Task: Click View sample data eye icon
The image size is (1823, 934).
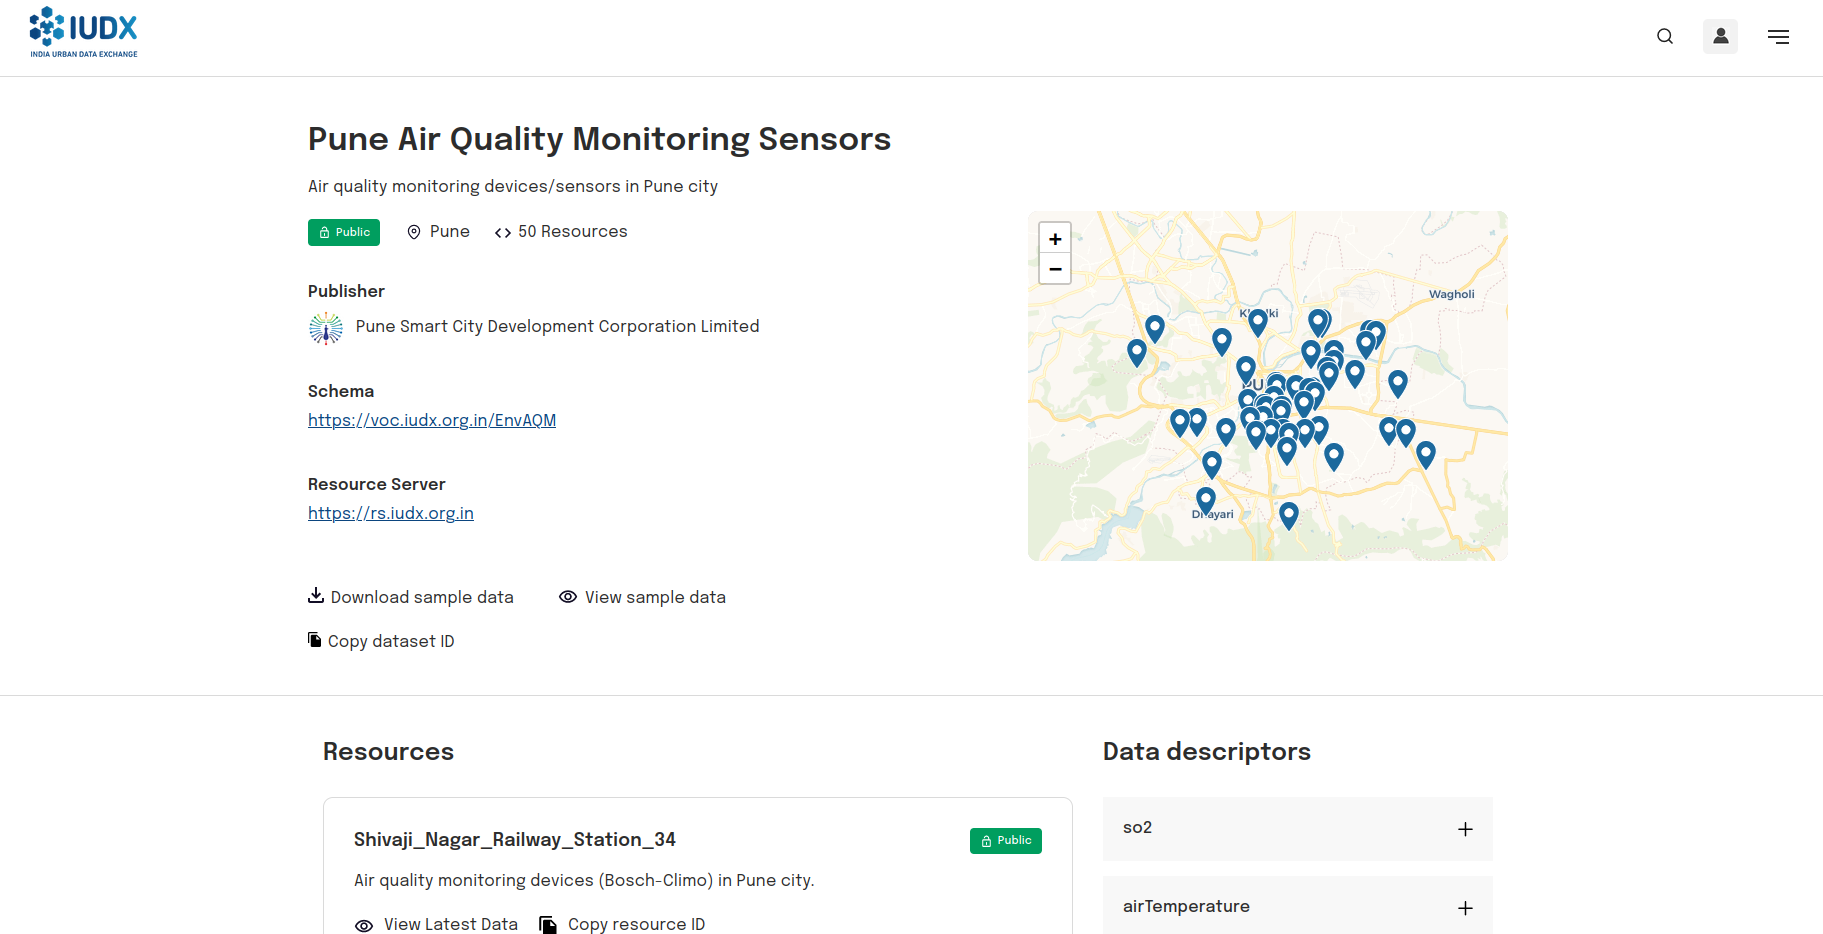Action: click(568, 597)
